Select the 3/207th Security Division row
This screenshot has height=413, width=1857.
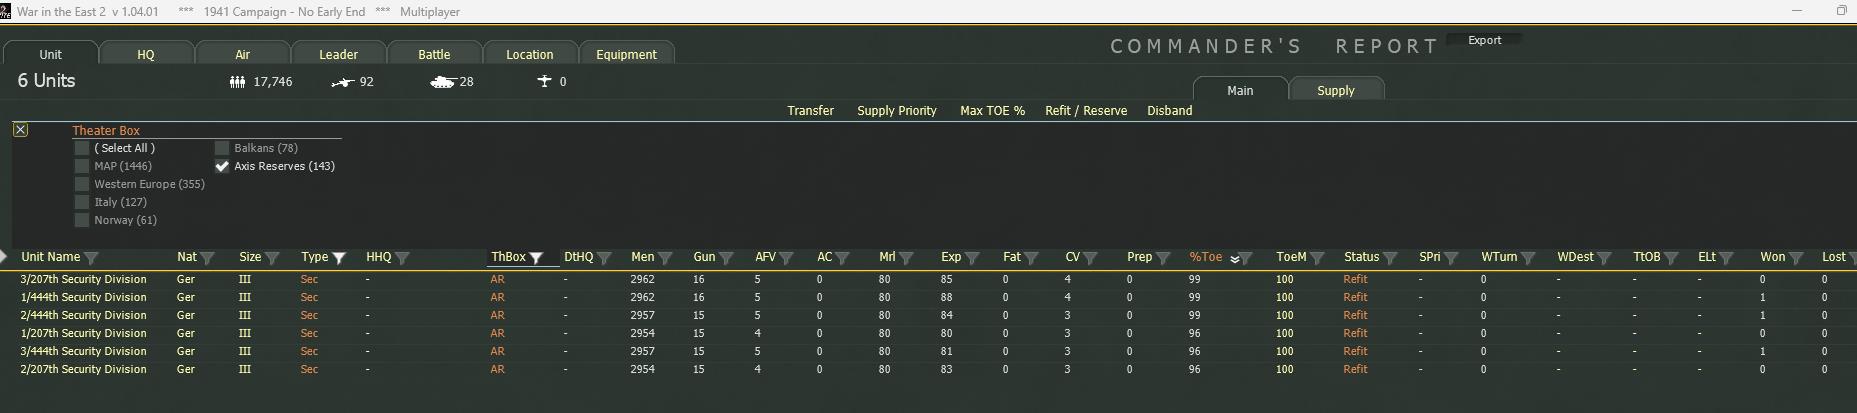tap(84, 280)
